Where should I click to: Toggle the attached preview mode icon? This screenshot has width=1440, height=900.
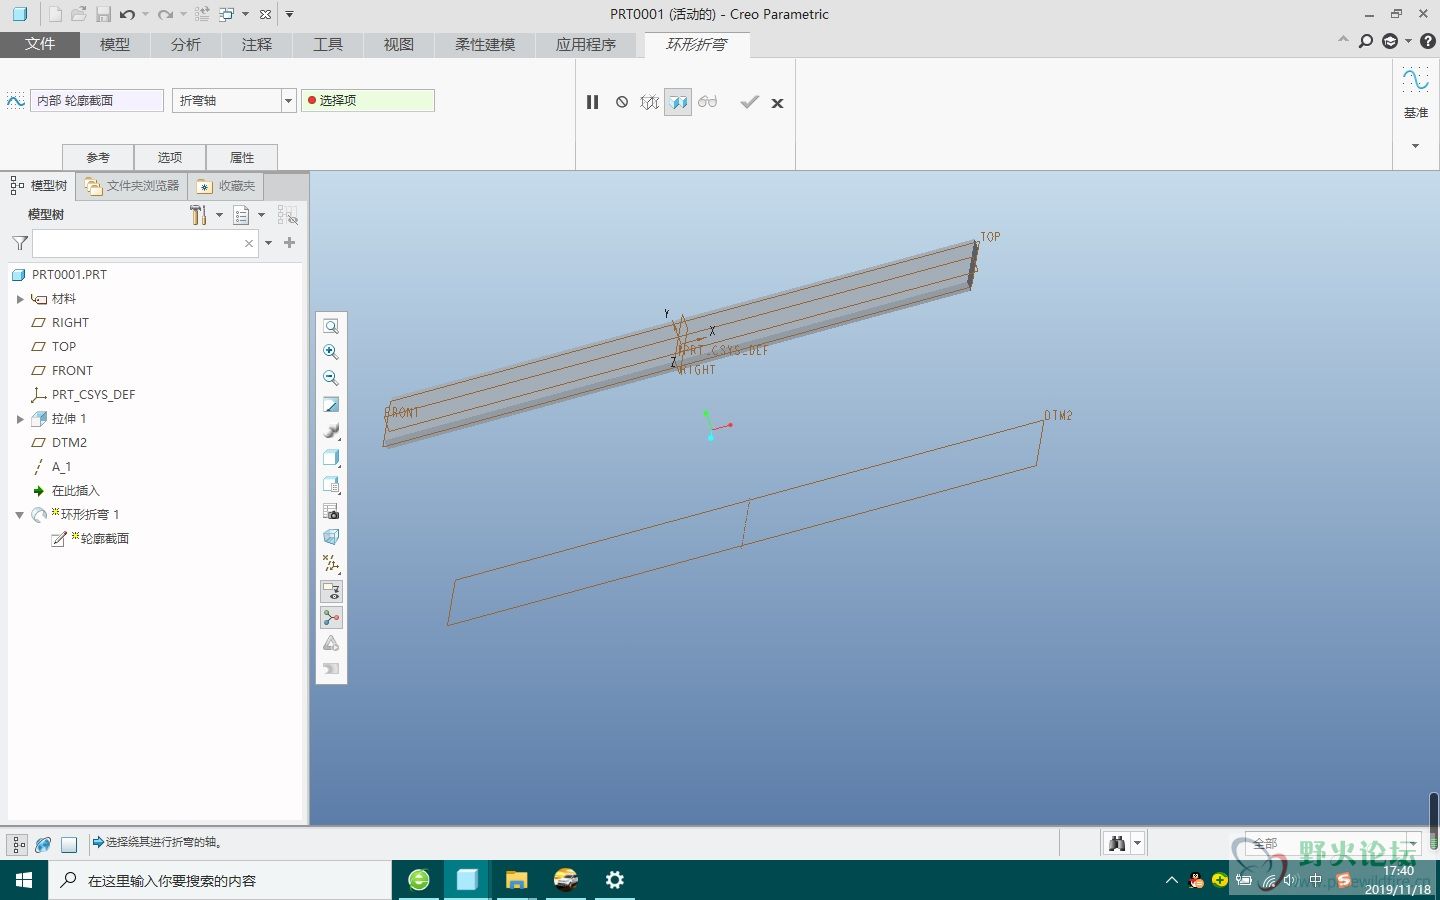point(678,102)
